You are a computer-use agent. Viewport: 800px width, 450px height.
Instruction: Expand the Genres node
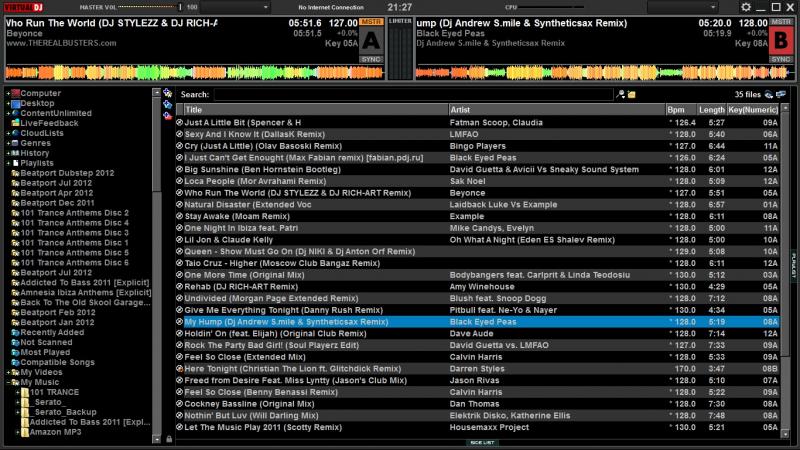coord(8,143)
